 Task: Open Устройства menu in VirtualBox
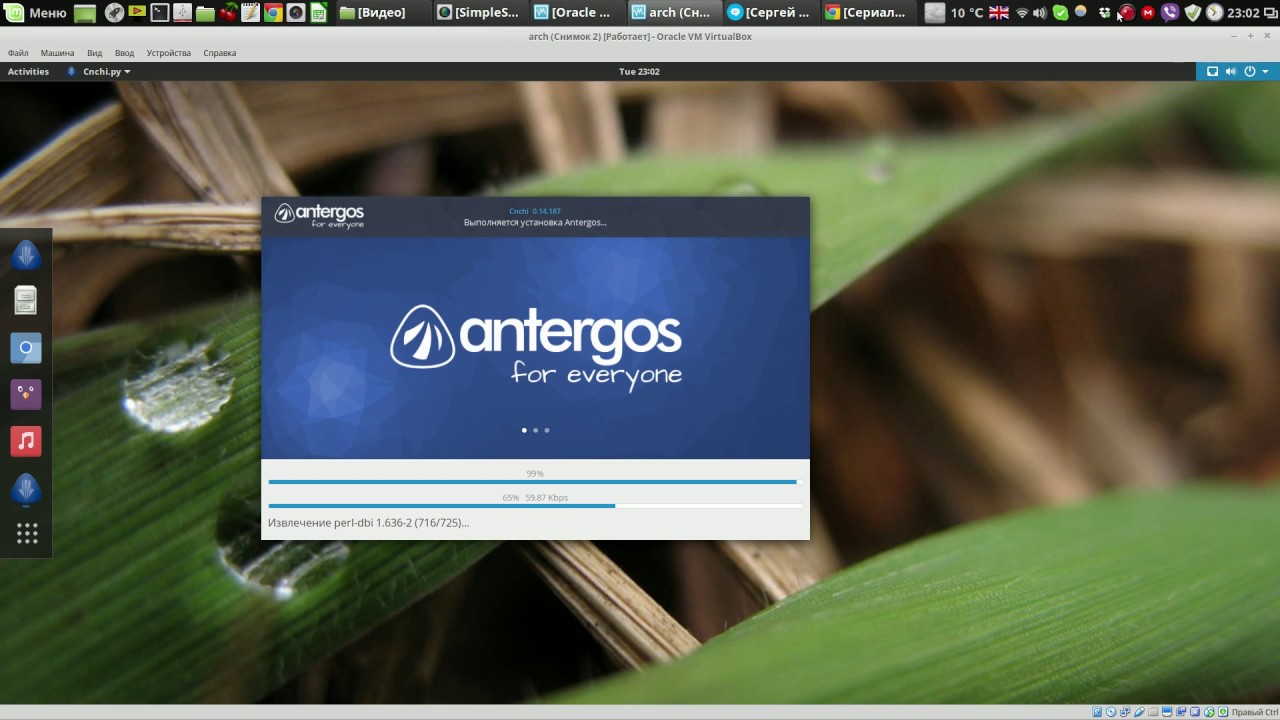coord(168,52)
